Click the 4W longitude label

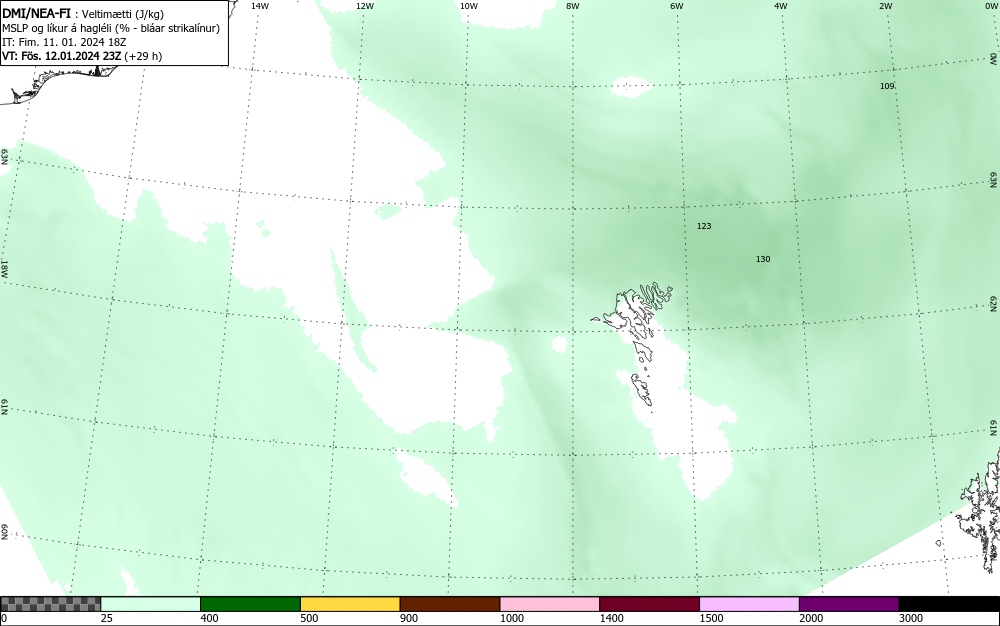point(781,6)
